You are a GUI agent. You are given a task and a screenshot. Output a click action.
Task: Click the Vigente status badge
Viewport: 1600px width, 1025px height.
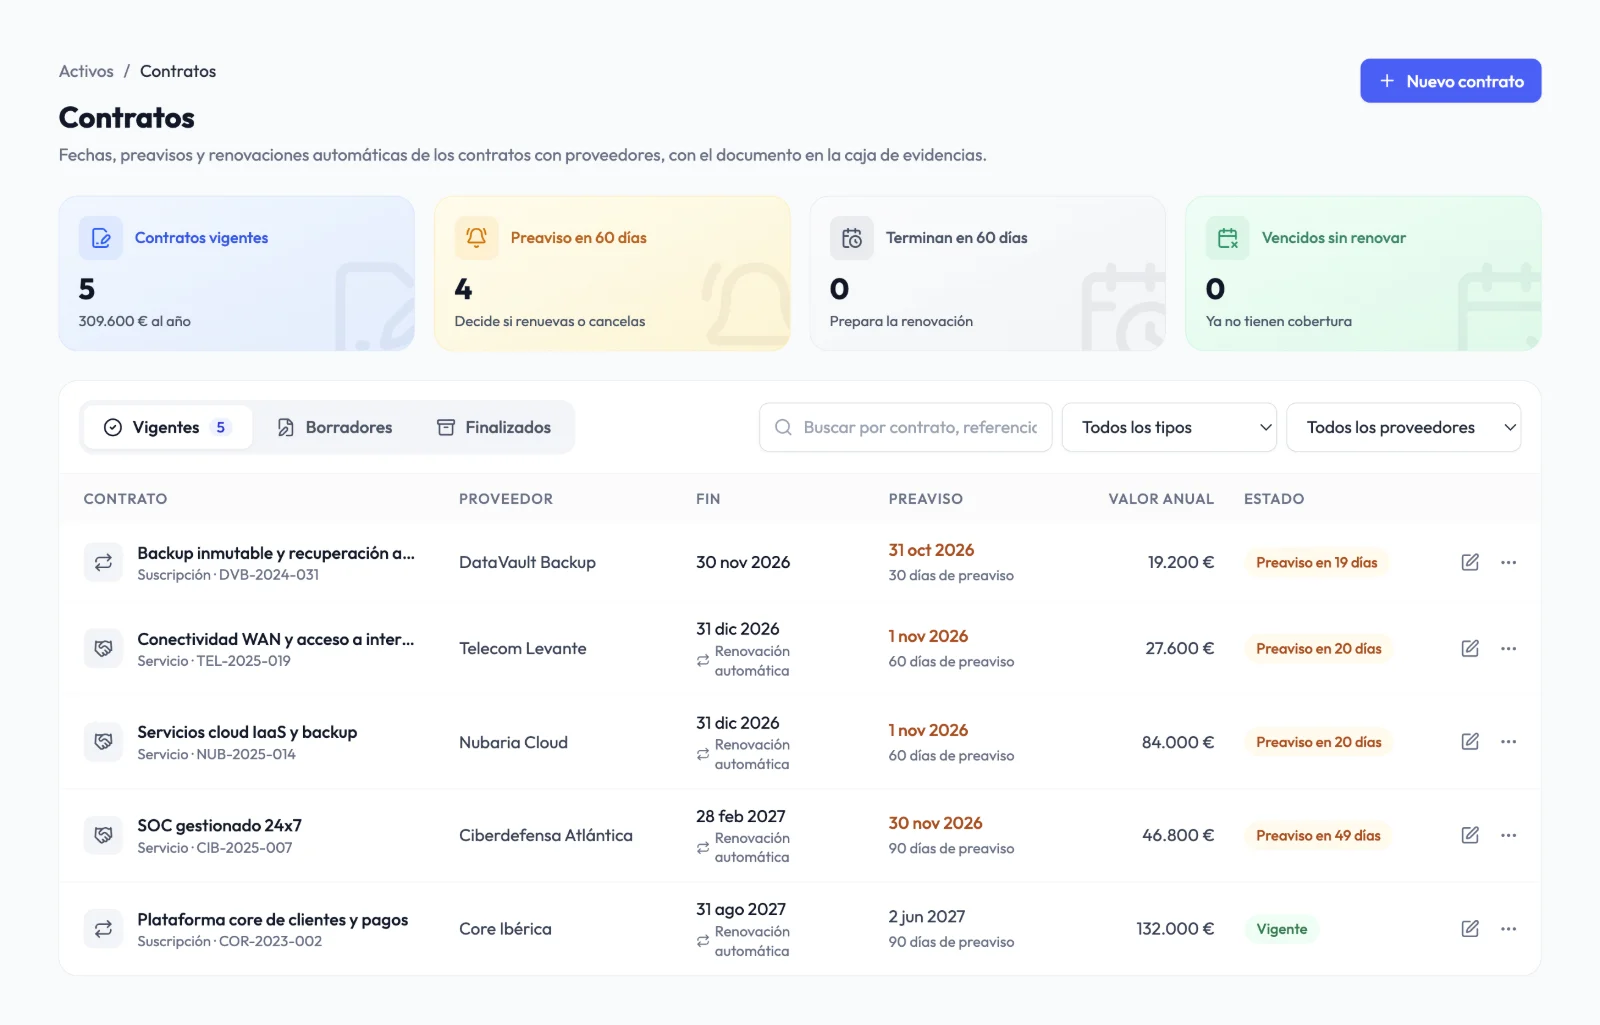(1282, 929)
